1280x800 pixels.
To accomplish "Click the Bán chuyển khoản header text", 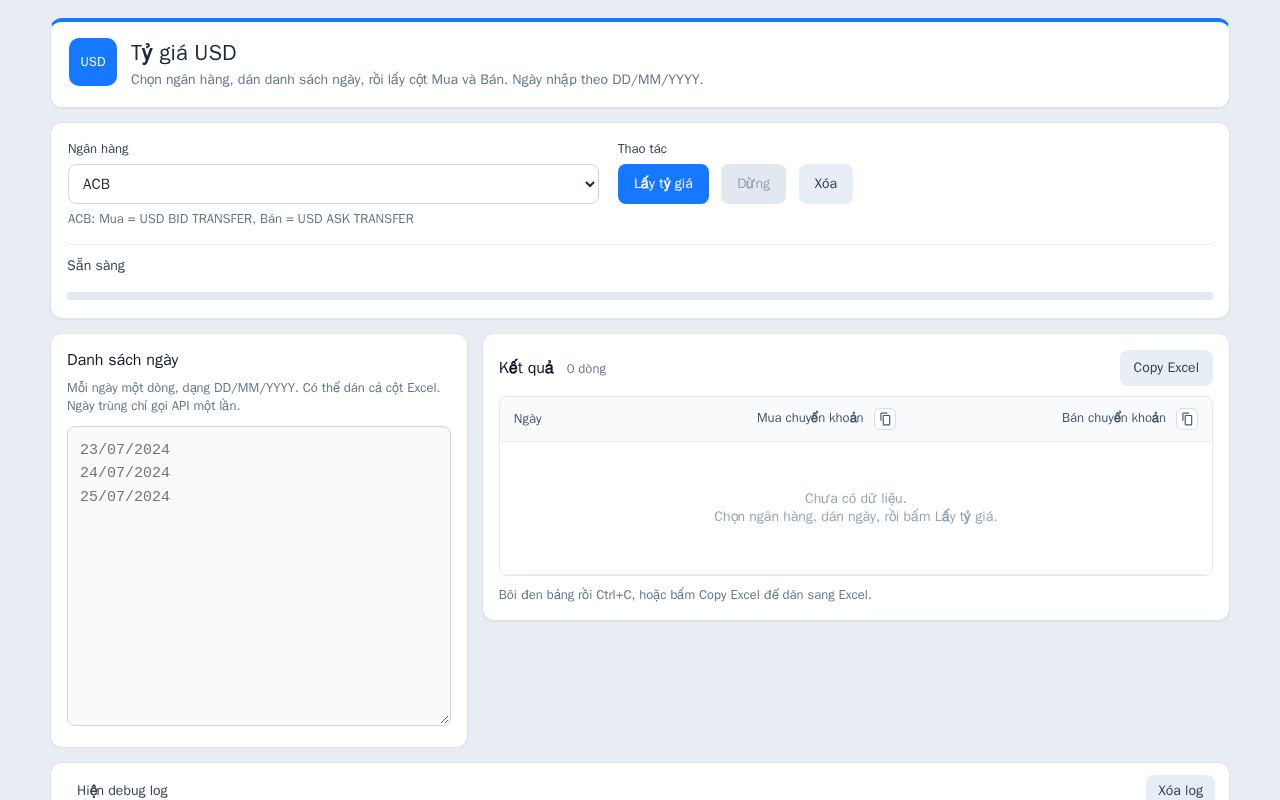I will pos(1114,418).
